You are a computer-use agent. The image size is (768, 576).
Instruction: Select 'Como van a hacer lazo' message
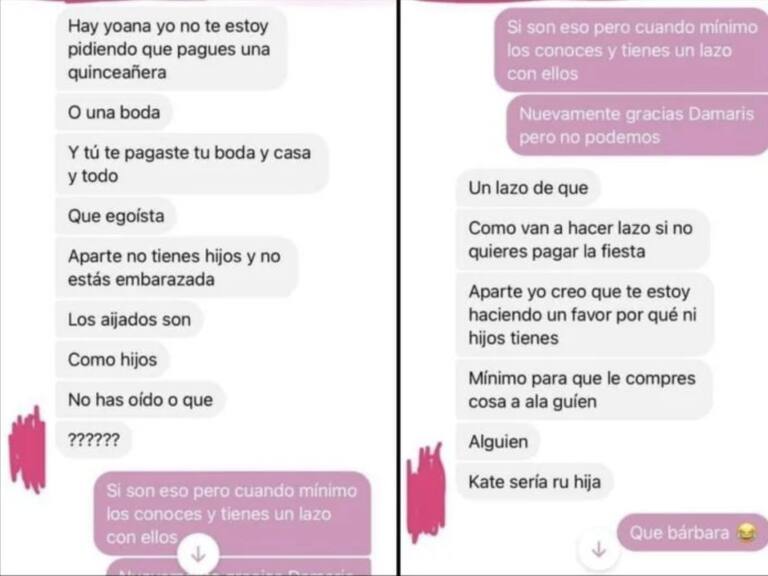pos(582,240)
